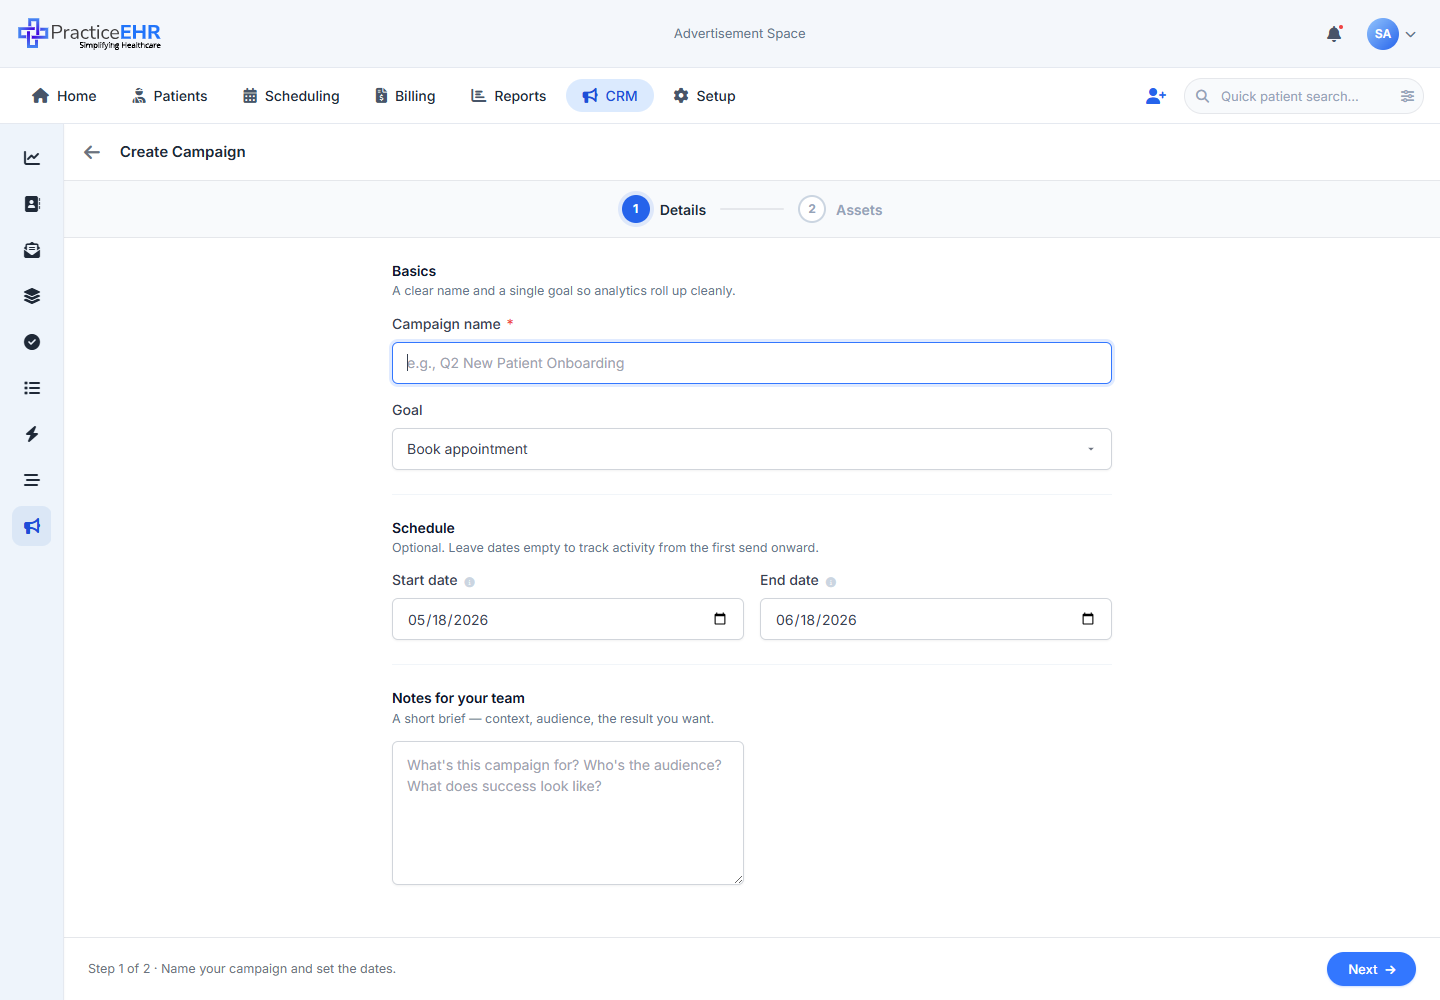Open the bulleted list sidebar icon
This screenshot has width=1440, height=1000.
point(32,388)
